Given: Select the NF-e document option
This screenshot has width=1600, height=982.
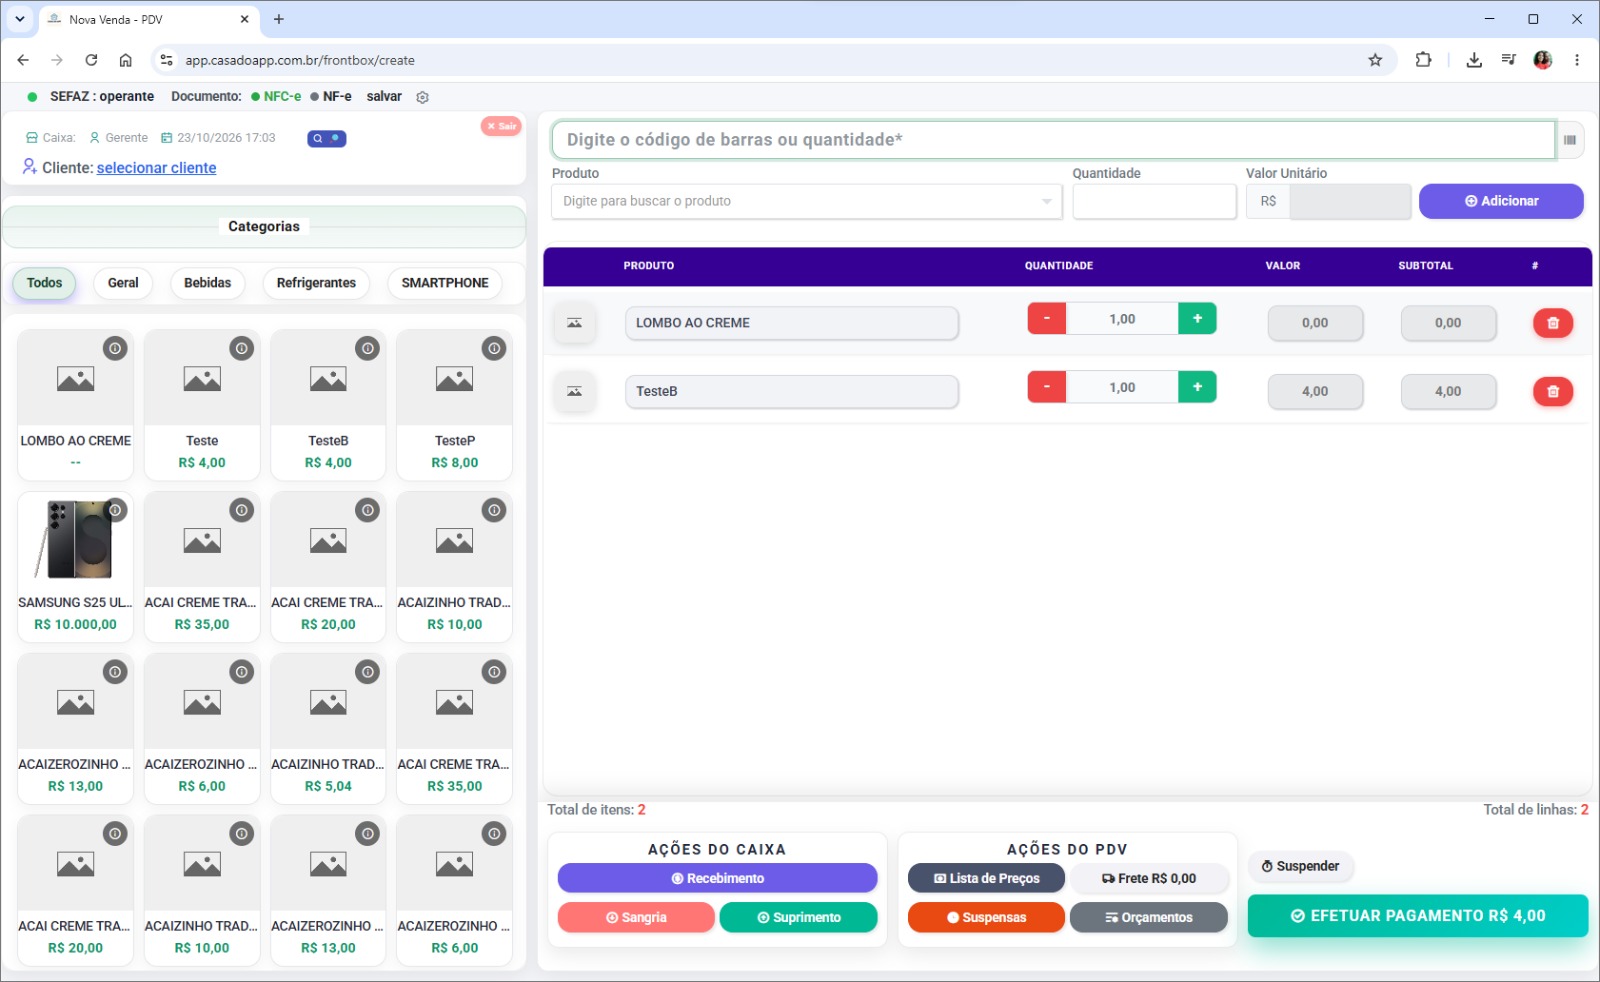Looking at the screenshot, I should click(331, 97).
